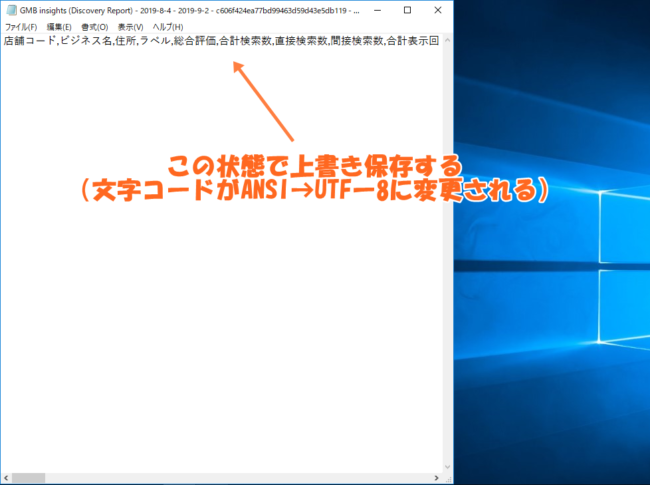Place cursor on 店舗コード in the text

click(x=29, y=41)
